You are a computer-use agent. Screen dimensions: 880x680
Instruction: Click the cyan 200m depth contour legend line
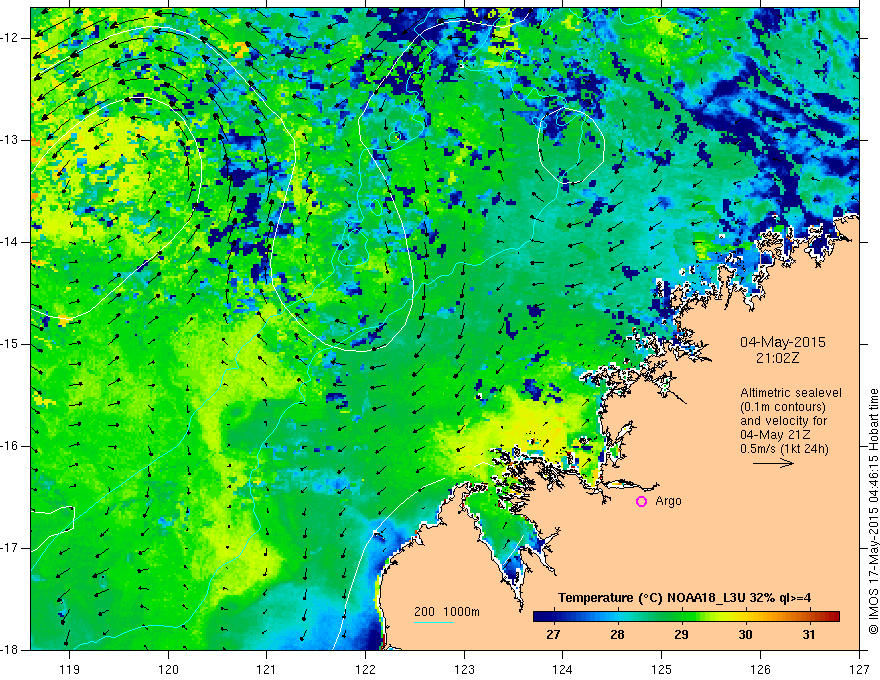coord(434,622)
